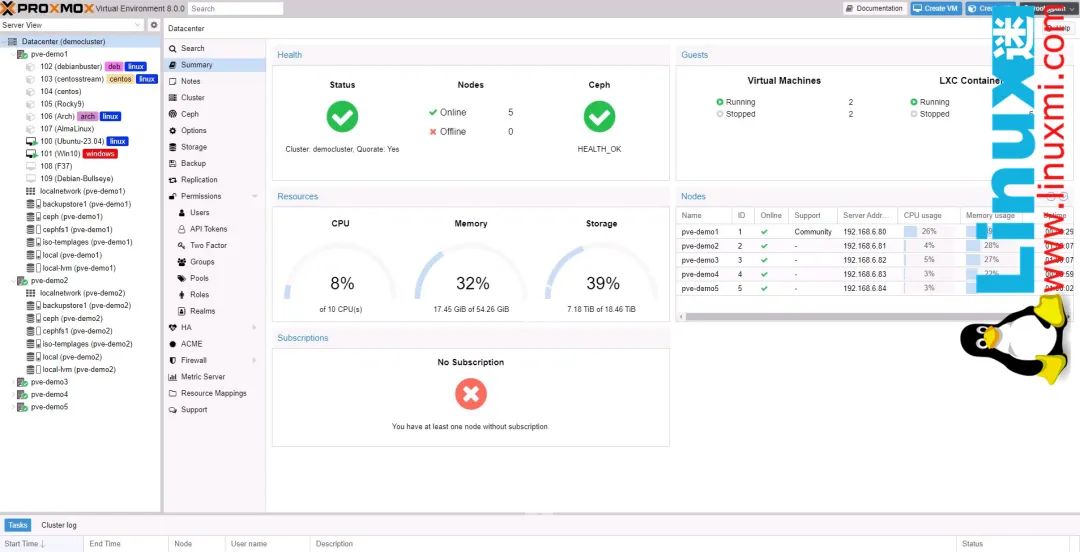Open the Ceph menu item icon

pos(173,114)
